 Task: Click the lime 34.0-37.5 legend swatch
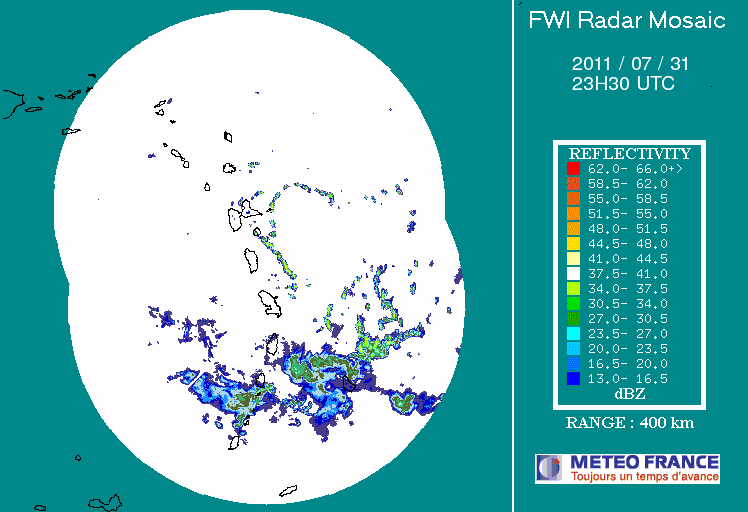(x=573, y=289)
